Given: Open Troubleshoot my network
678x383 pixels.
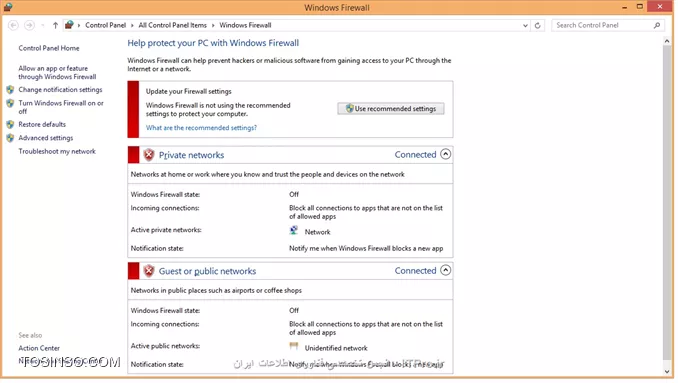Looking at the screenshot, I should 57,151.
